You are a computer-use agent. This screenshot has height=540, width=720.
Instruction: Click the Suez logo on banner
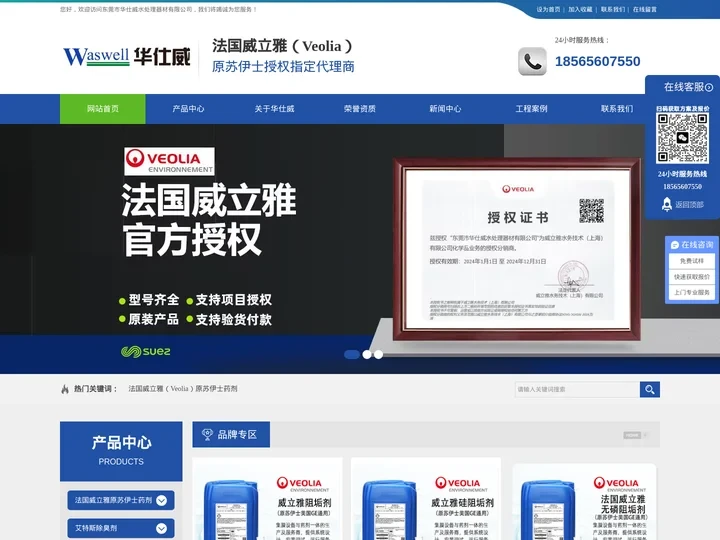point(146,352)
